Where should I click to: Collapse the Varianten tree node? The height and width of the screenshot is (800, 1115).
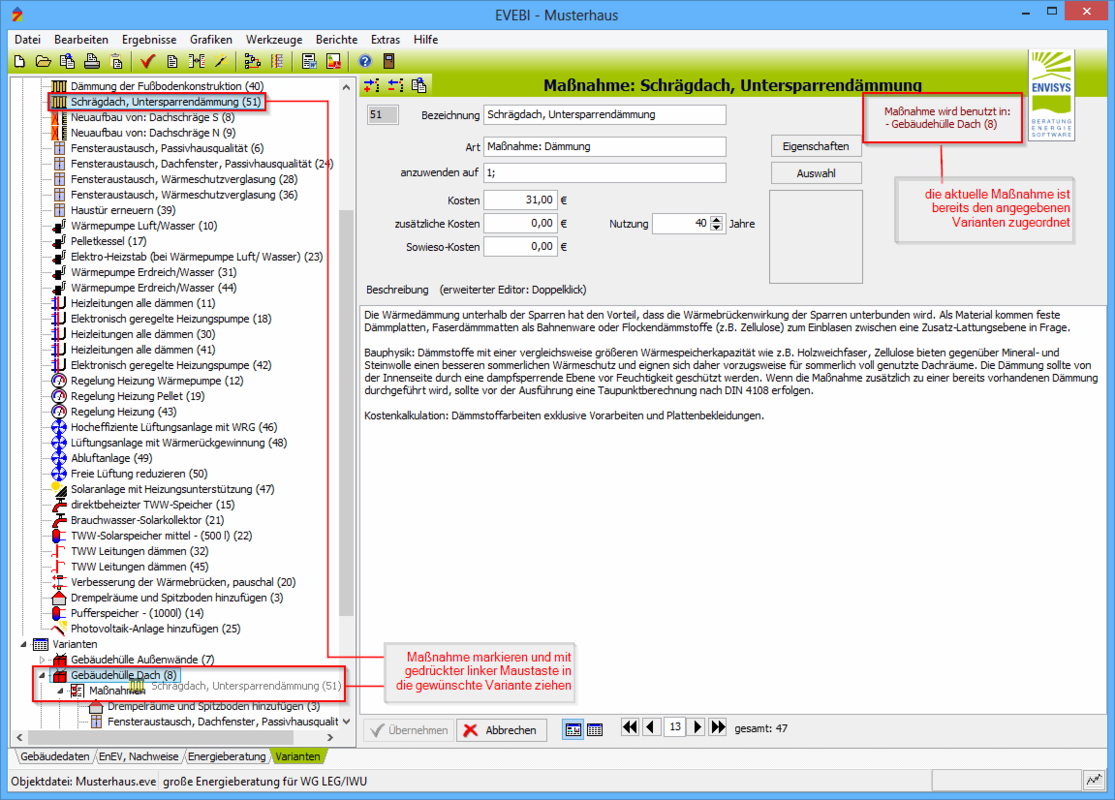pyautogui.click(x=23, y=644)
